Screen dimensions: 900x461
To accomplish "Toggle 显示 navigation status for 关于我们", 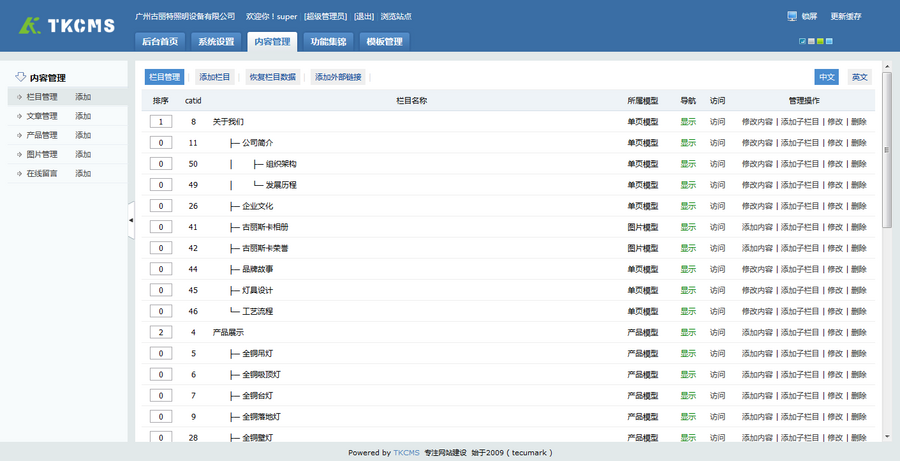I will point(688,122).
